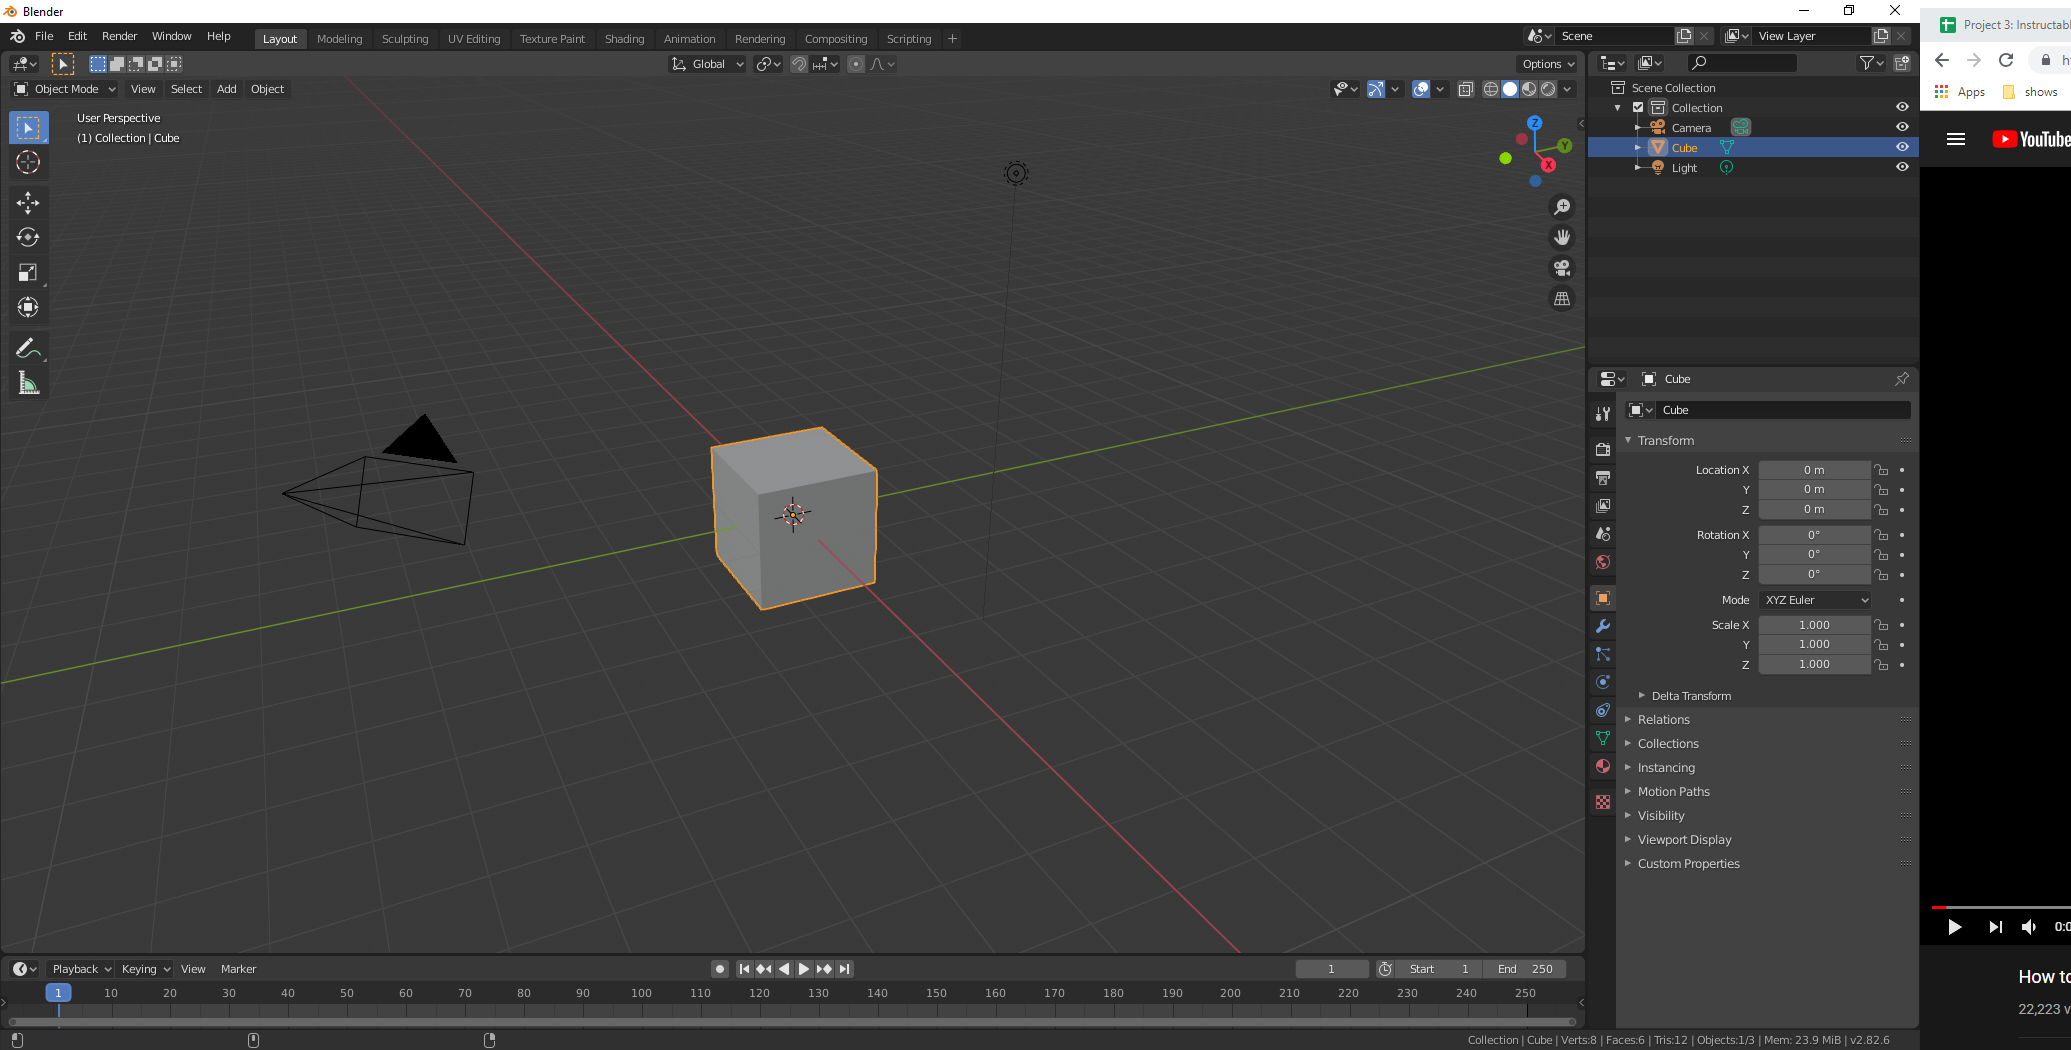Screen dimensions: 2071x1050
Task: Open the Modifier properties wrench tab
Action: (x=1603, y=626)
